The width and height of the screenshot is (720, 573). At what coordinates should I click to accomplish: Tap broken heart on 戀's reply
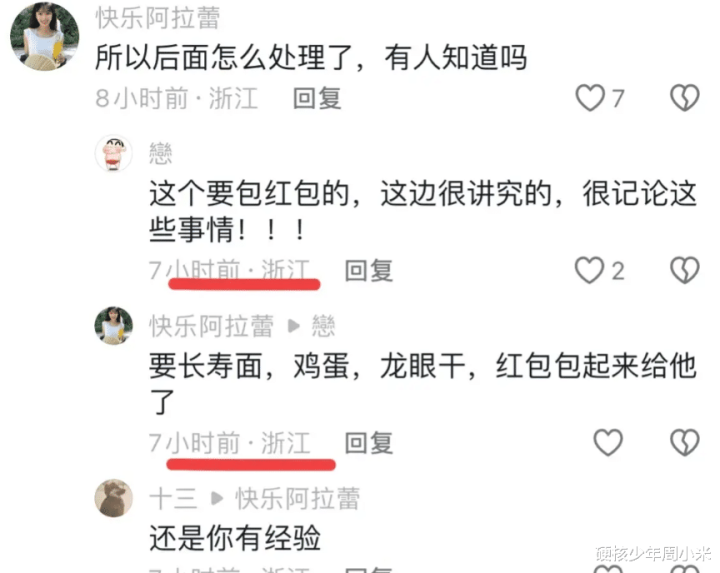(685, 270)
